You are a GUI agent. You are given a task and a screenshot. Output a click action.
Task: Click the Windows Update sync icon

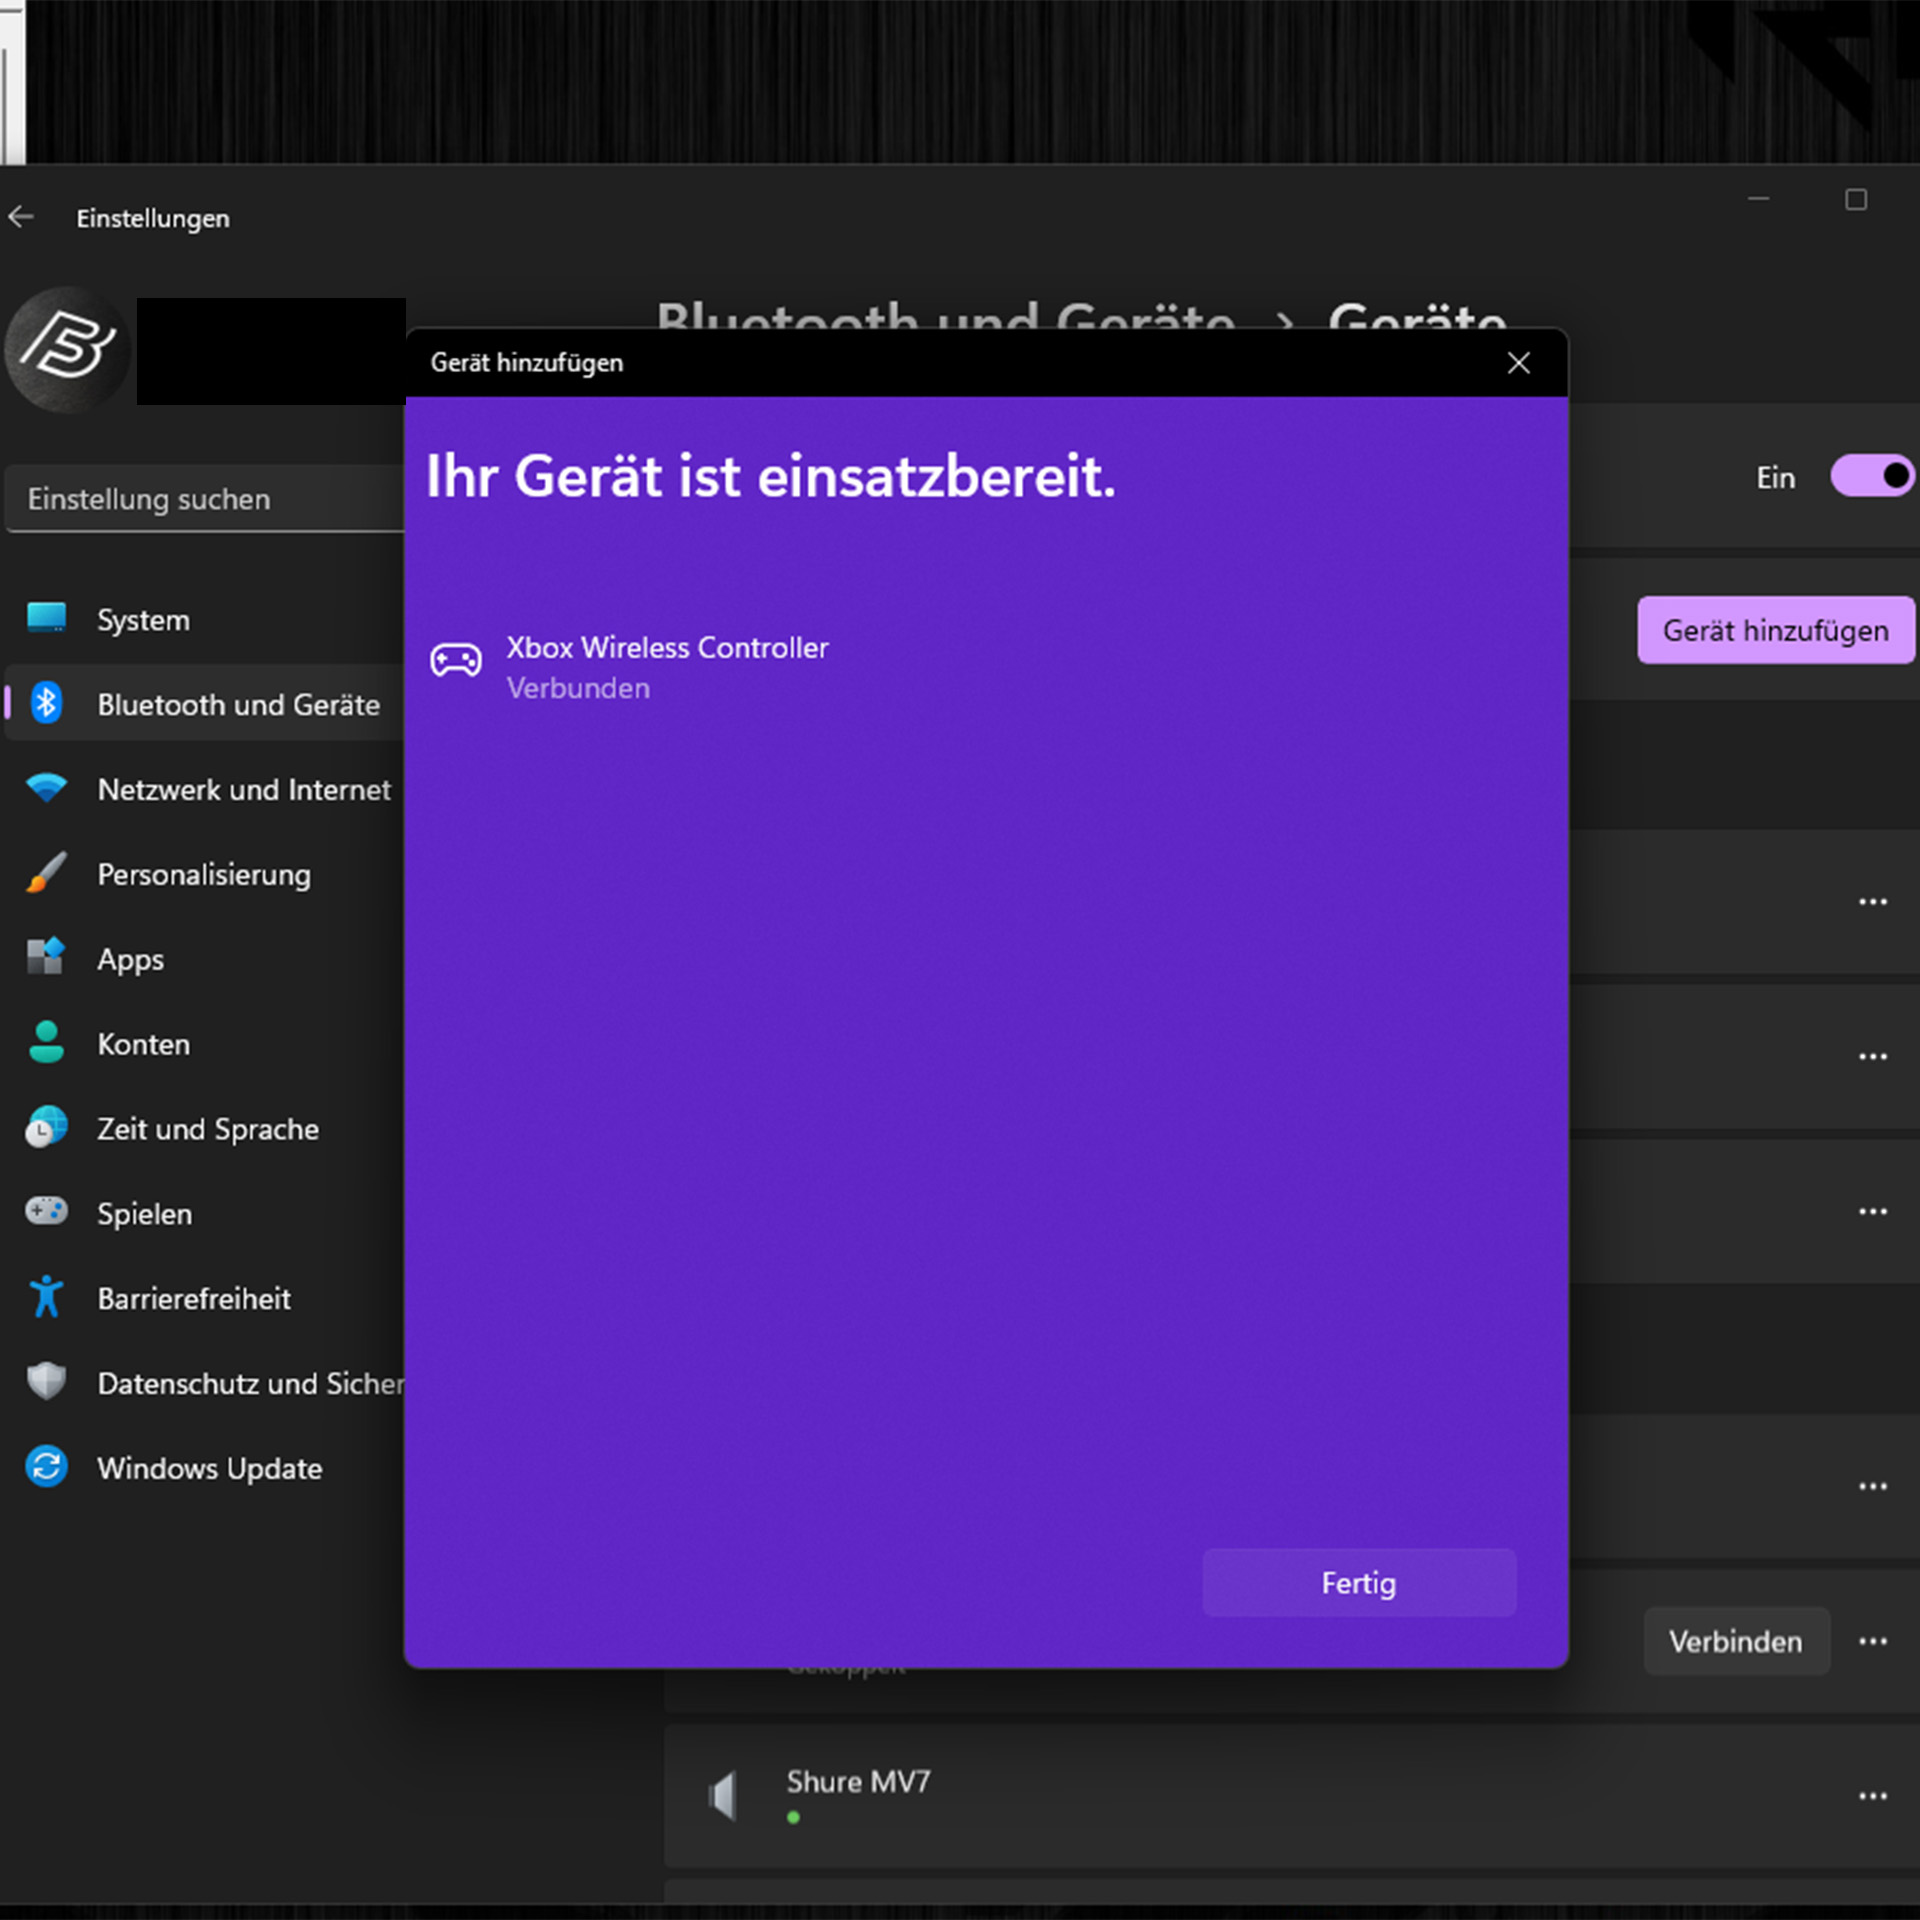coord(46,1467)
